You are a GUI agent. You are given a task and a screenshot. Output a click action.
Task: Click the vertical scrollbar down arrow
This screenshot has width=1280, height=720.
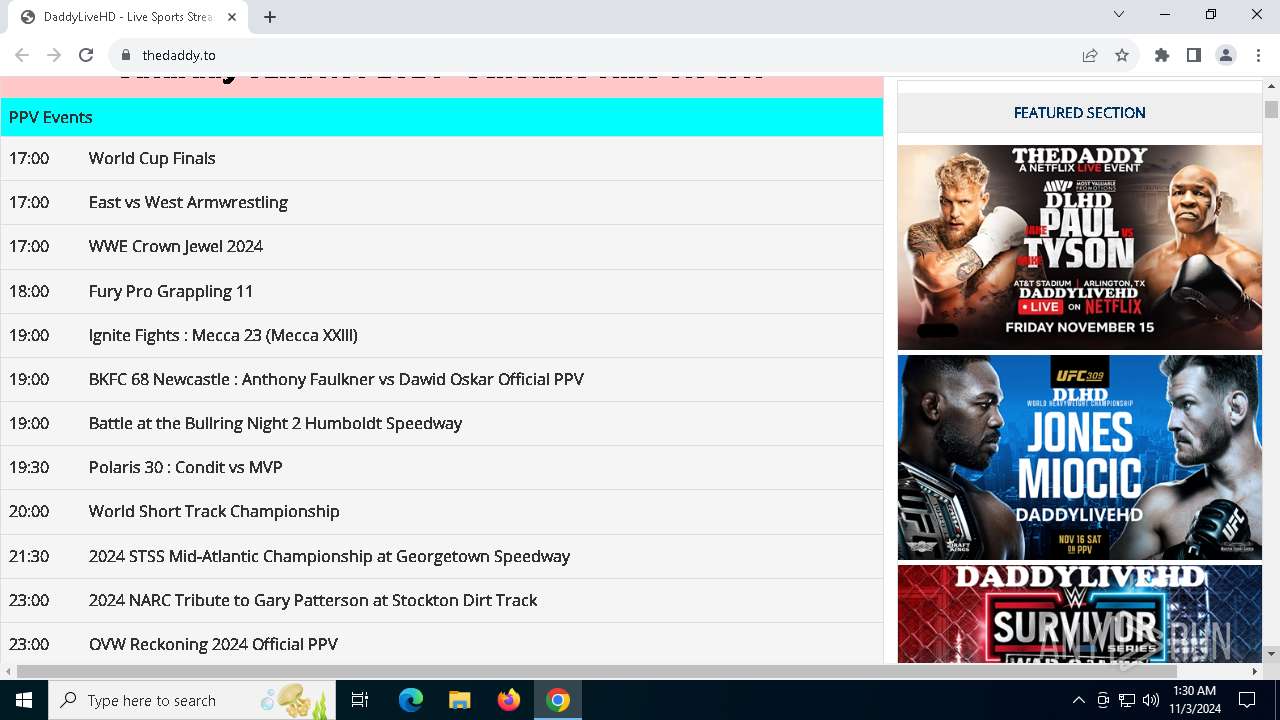(1271, 654)
